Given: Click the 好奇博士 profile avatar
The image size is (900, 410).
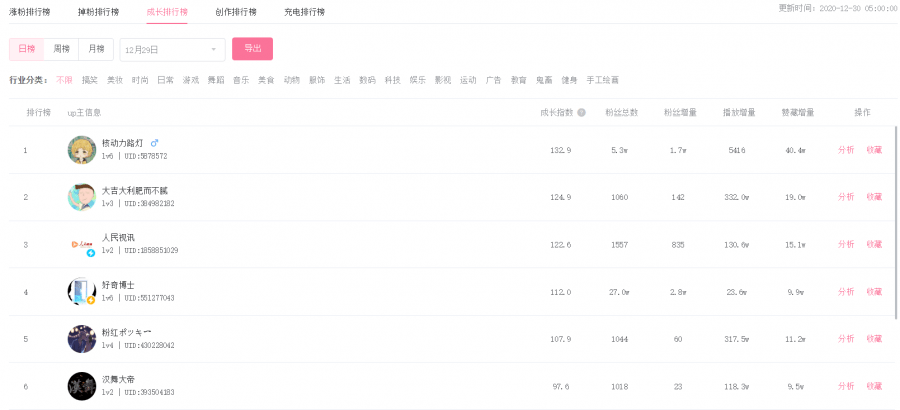Looking at the screenshot, I should click(x=82, y=292).
